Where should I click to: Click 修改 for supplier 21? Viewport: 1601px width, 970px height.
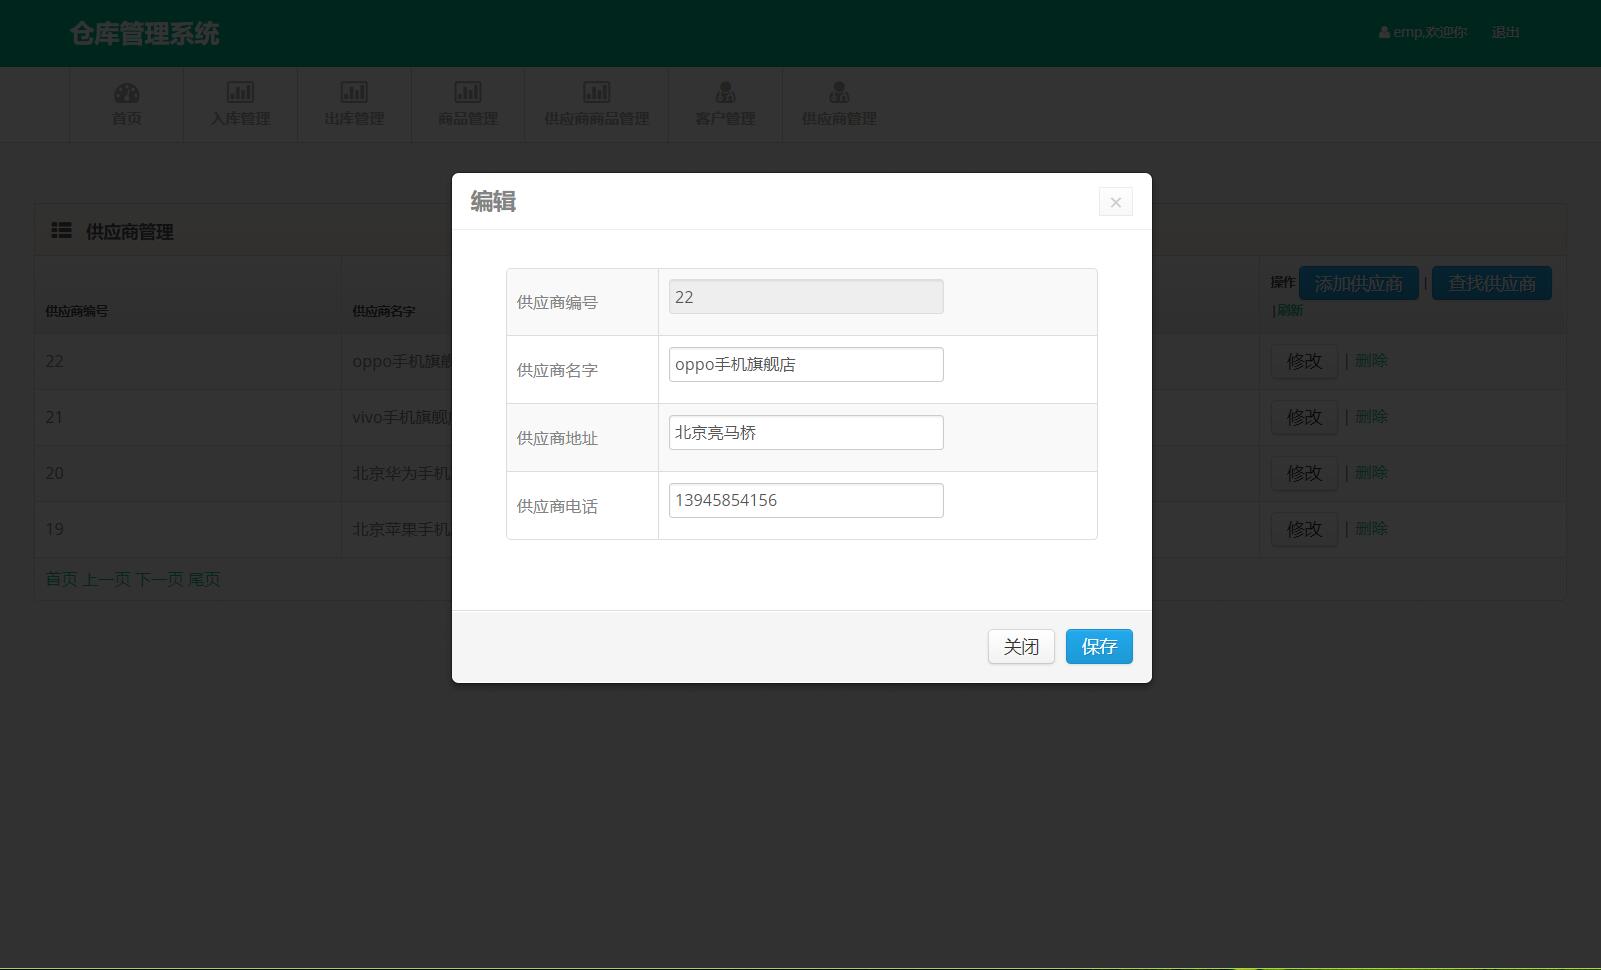(x=1304, y=417)
